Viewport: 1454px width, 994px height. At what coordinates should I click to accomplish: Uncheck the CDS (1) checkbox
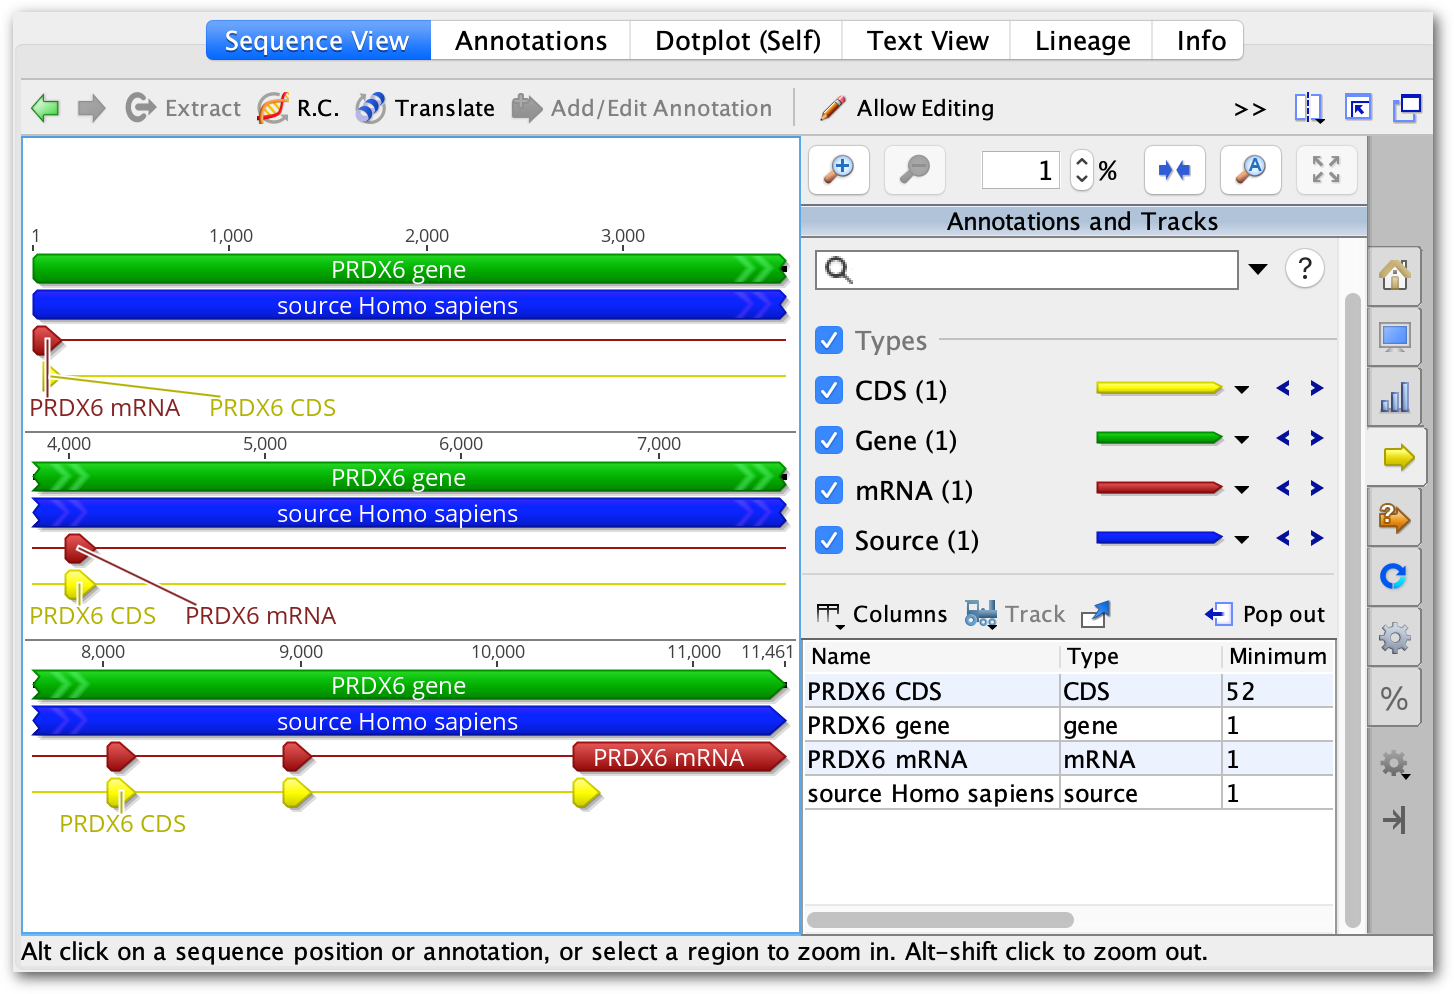click(829, 390)
